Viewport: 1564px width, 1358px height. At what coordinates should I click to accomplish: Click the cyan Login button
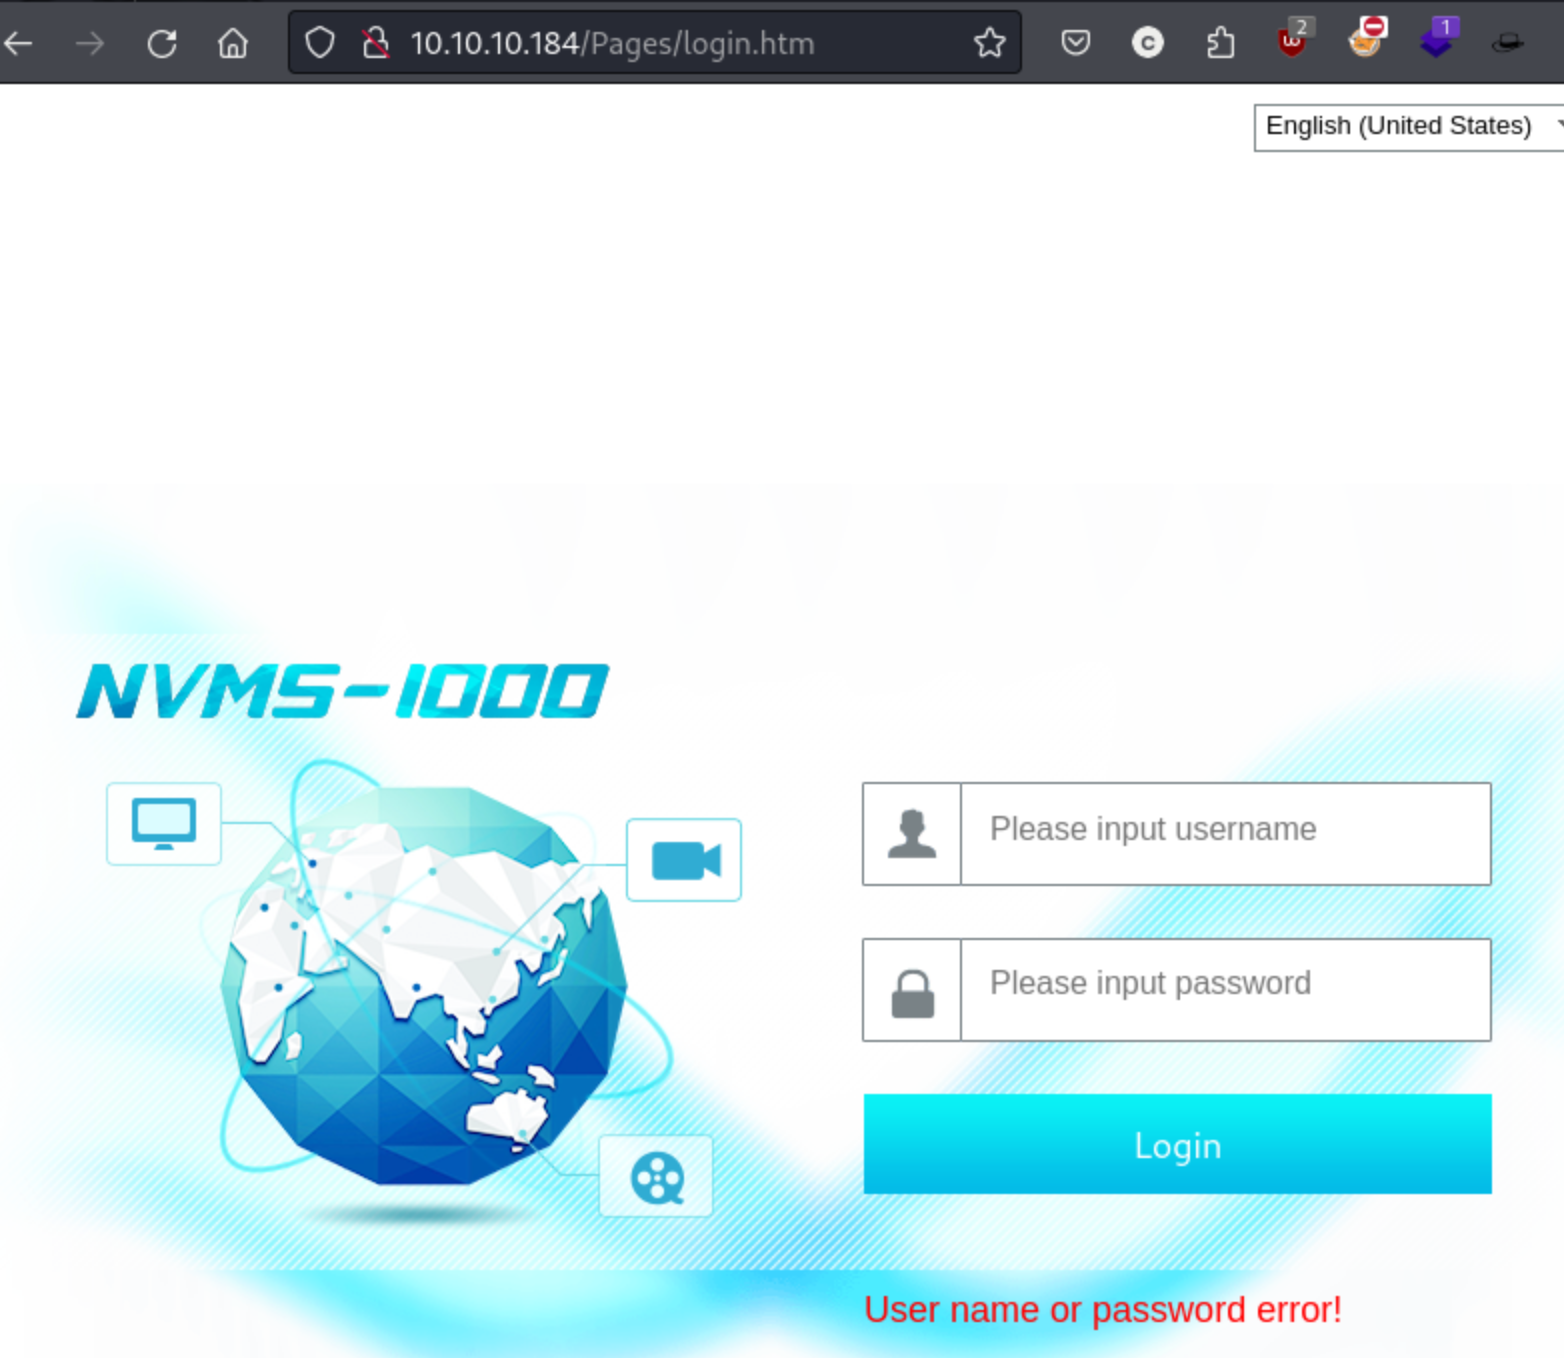click(1177, 1143)
